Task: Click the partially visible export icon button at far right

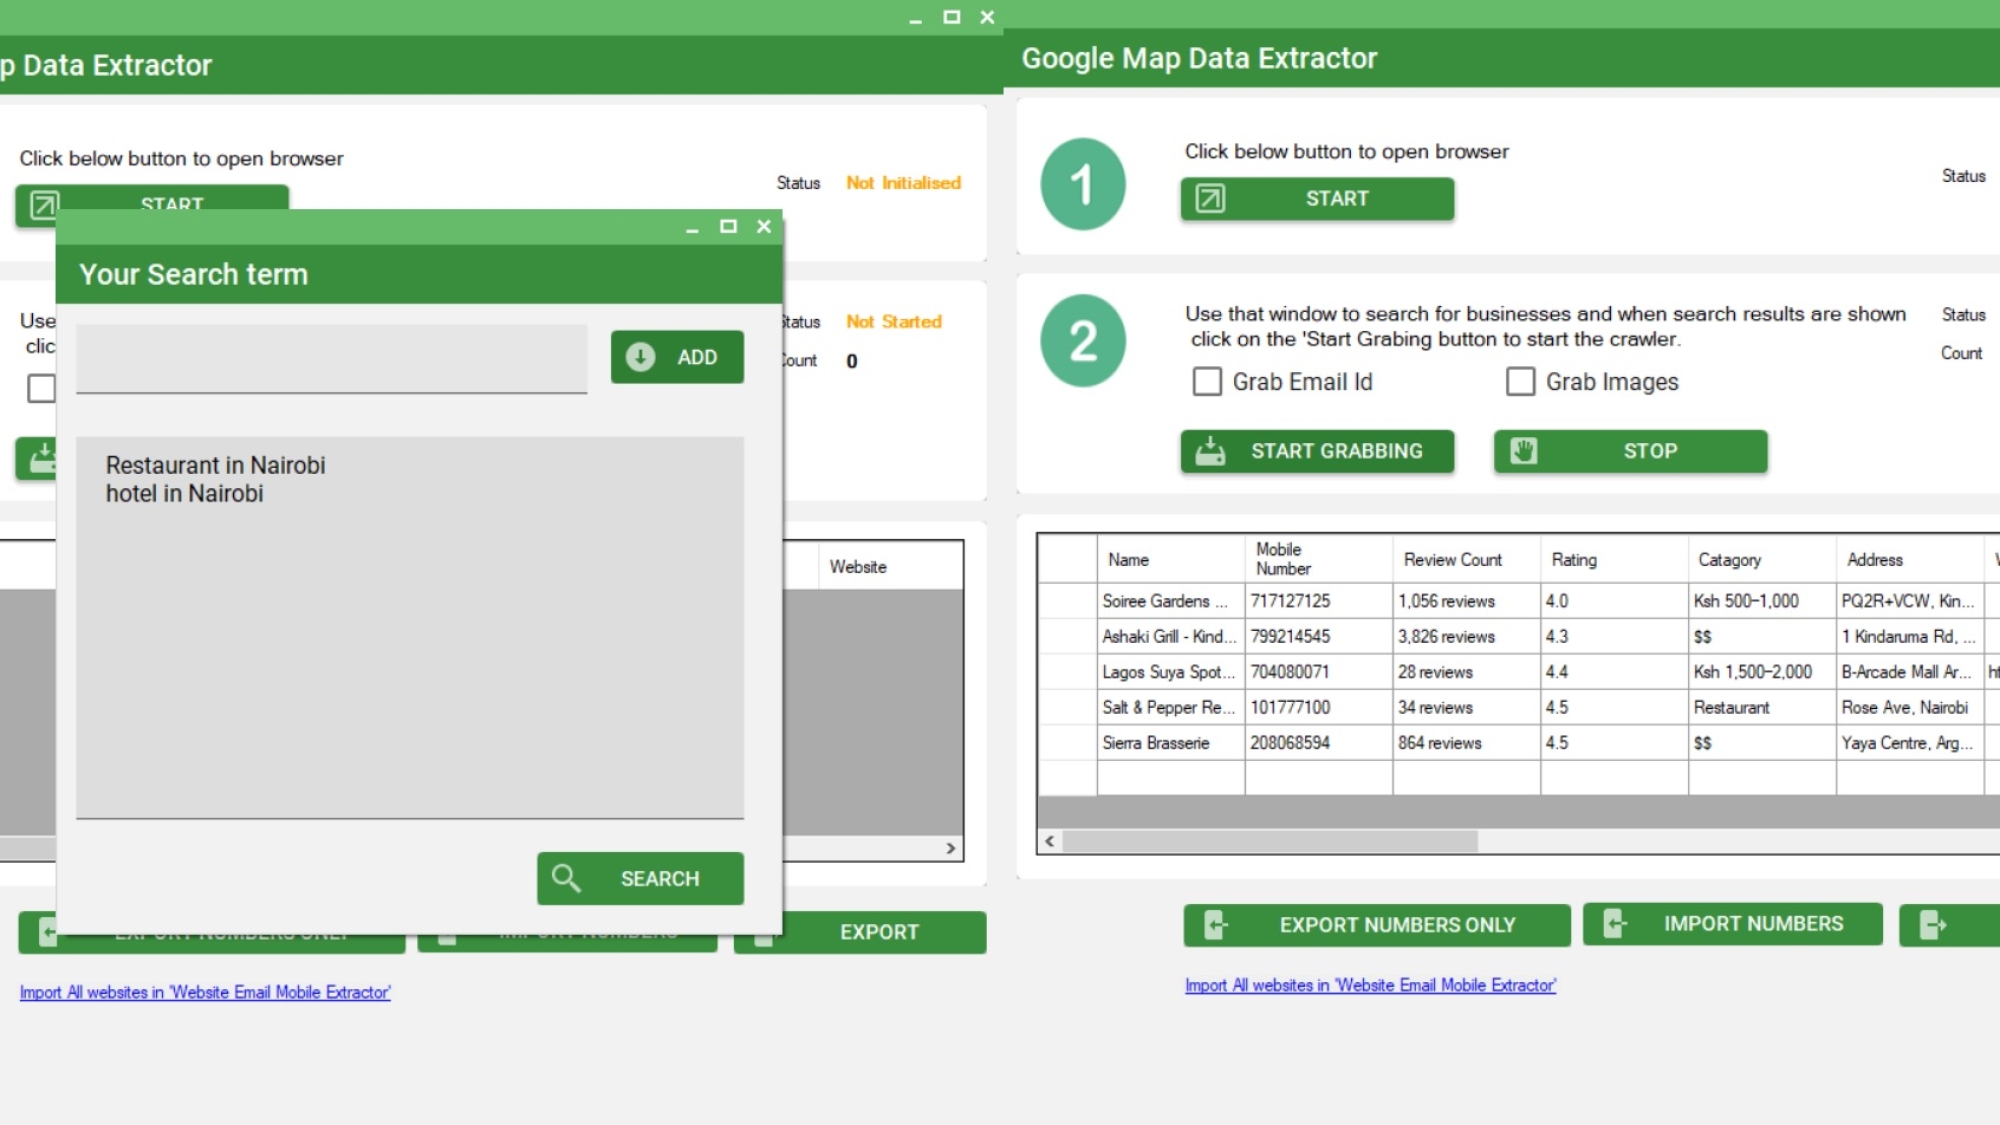Action: [1949, 925]
